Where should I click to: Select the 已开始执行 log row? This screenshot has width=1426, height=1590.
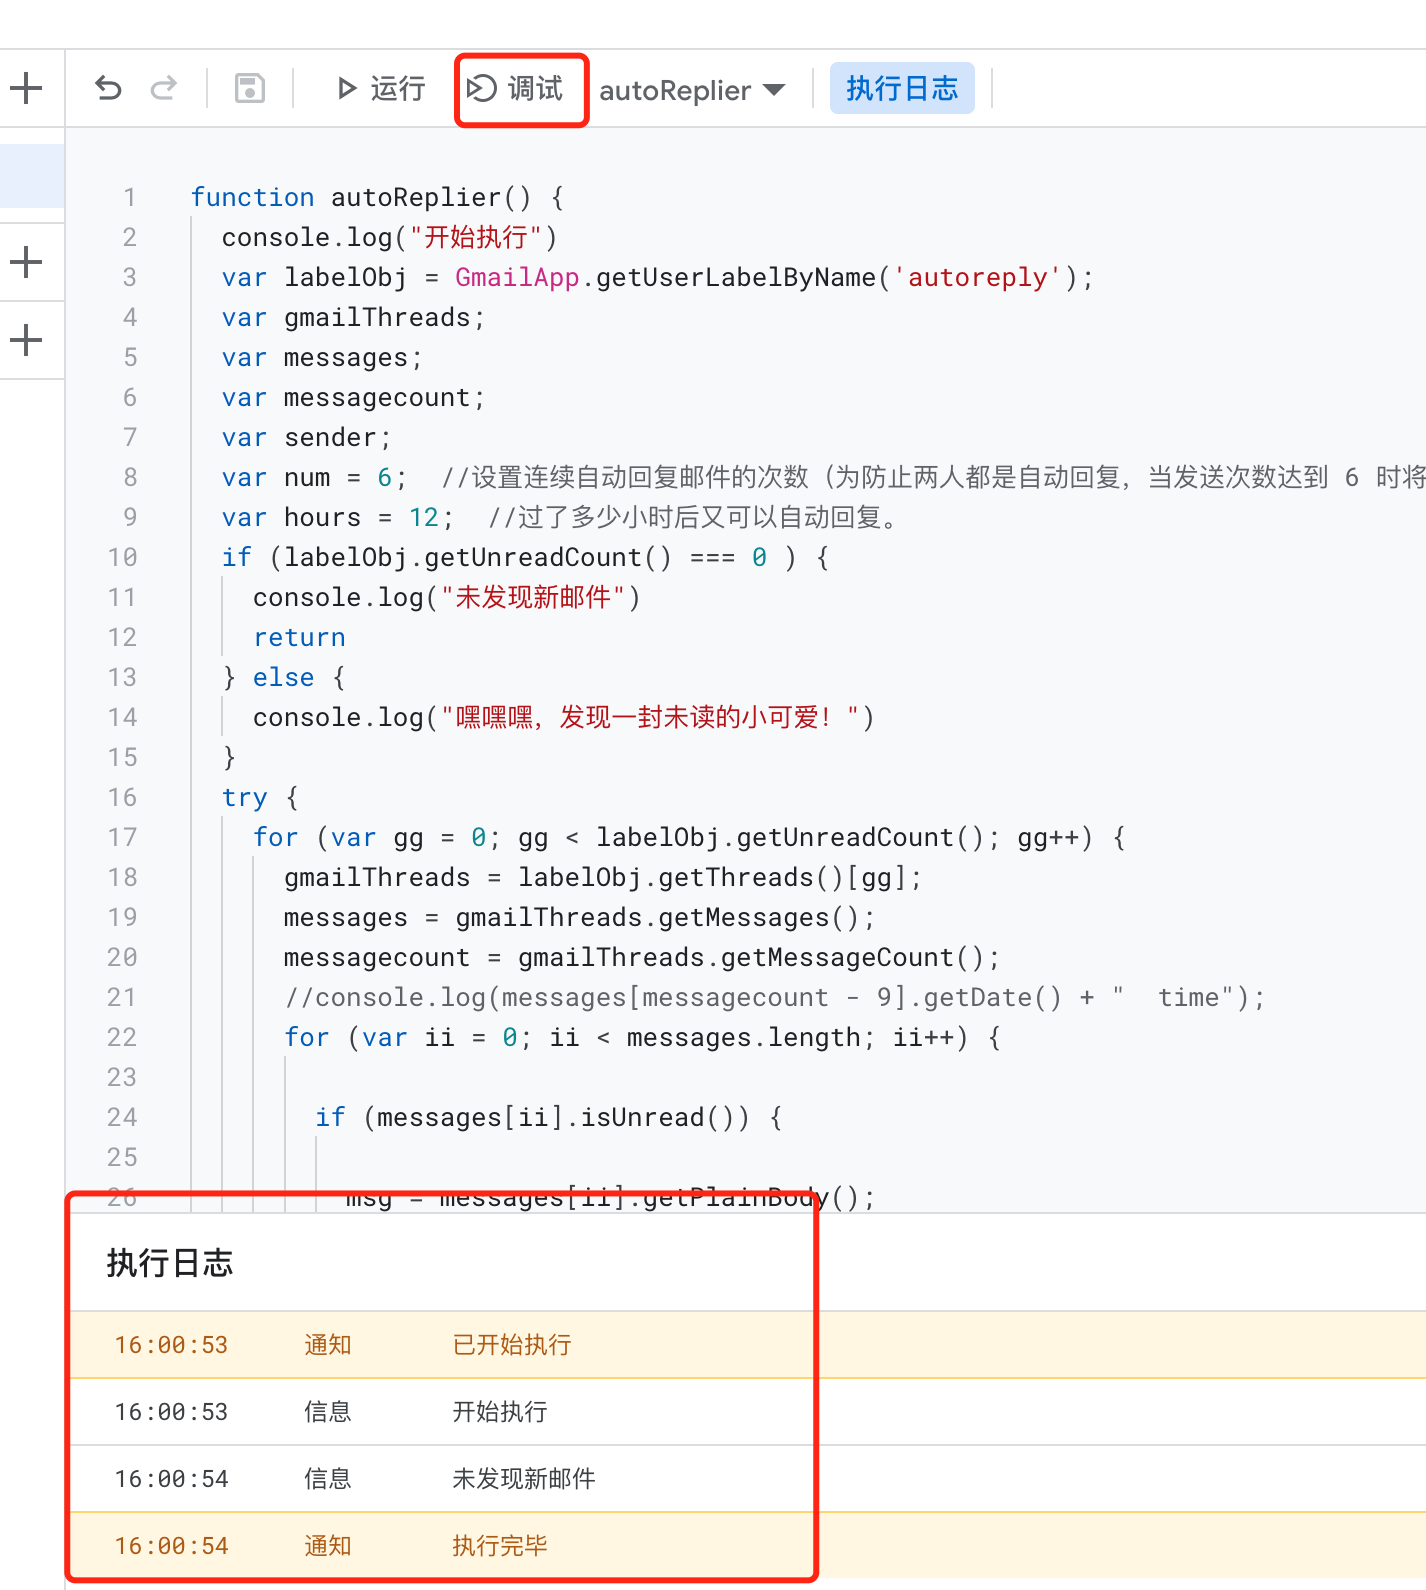pyautogui.click(x=748, y=1345)
